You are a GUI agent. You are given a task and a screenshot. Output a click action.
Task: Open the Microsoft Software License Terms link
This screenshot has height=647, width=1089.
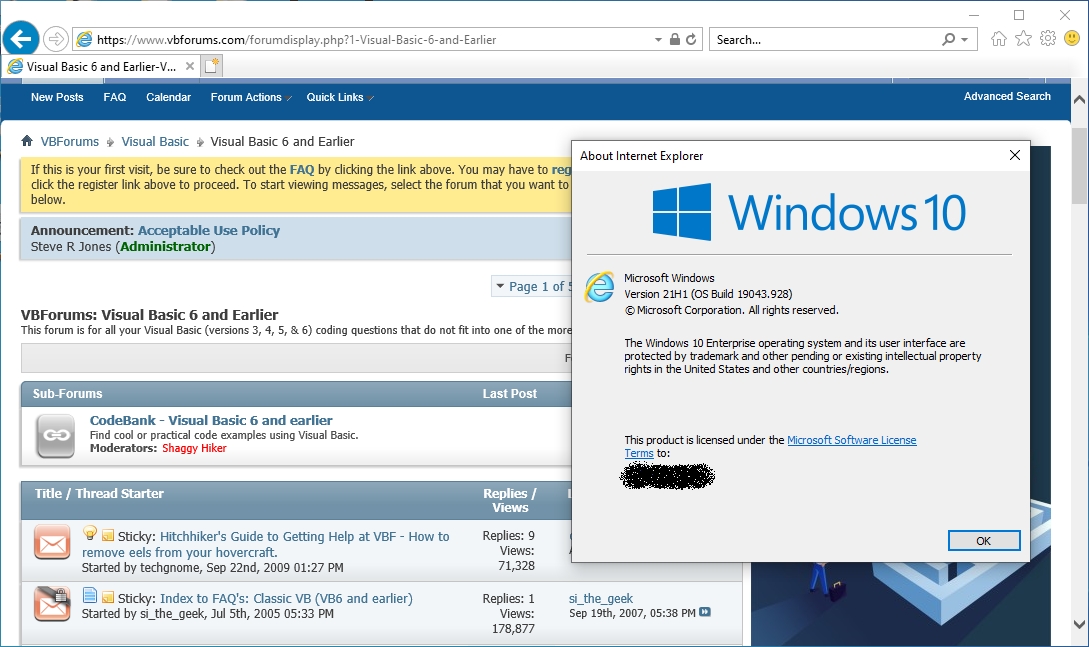click(x=852, y=440)
